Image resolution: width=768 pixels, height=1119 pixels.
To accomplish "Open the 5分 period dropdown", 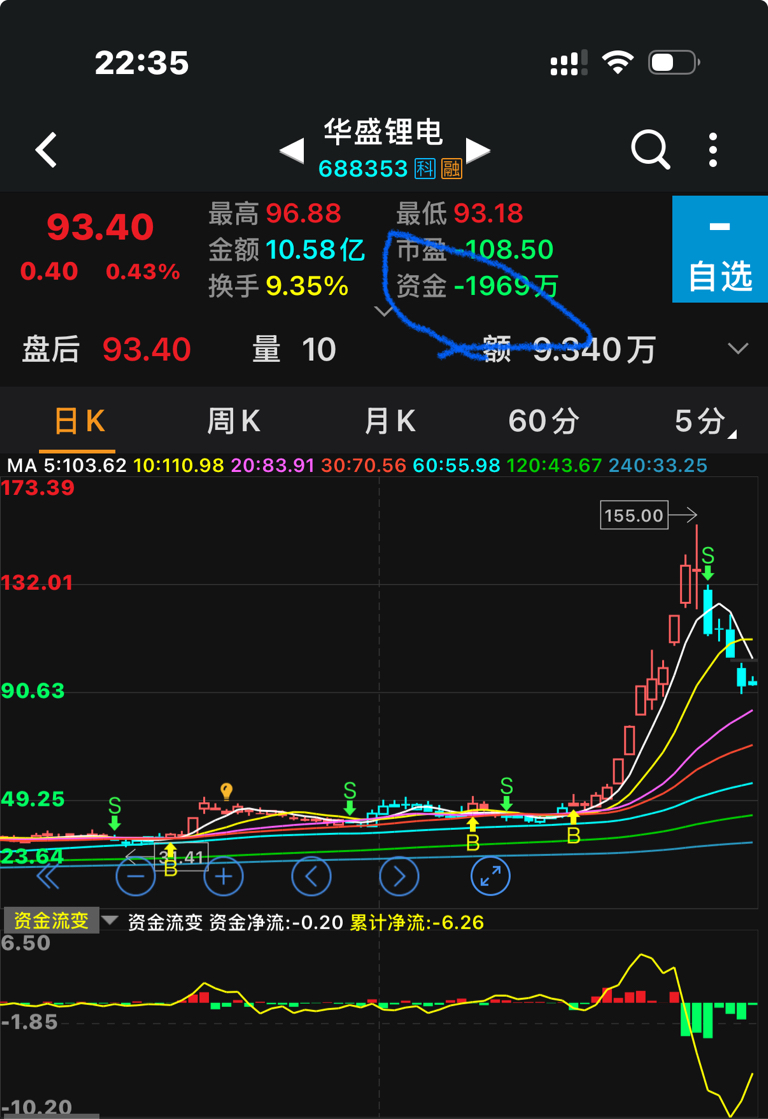I will coord(704,421).
